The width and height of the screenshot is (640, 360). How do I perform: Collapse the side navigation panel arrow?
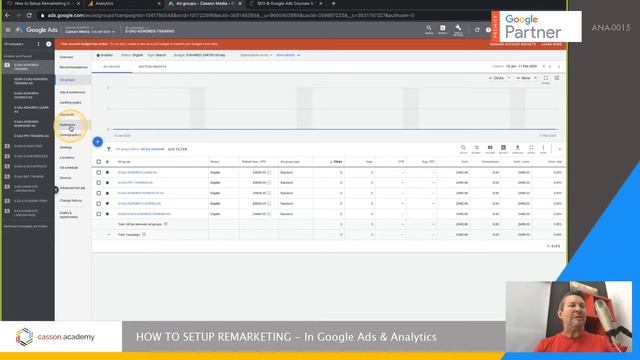(56, 189)
